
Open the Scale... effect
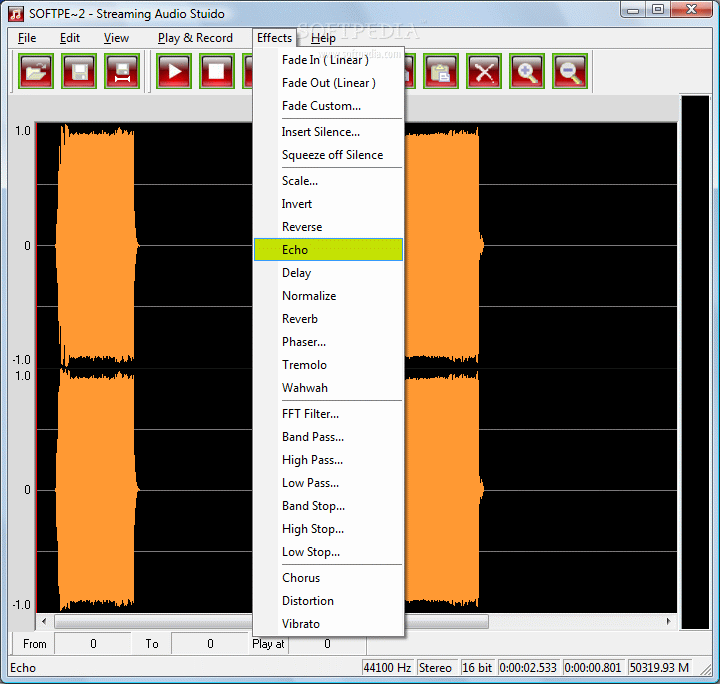[328, 181]
